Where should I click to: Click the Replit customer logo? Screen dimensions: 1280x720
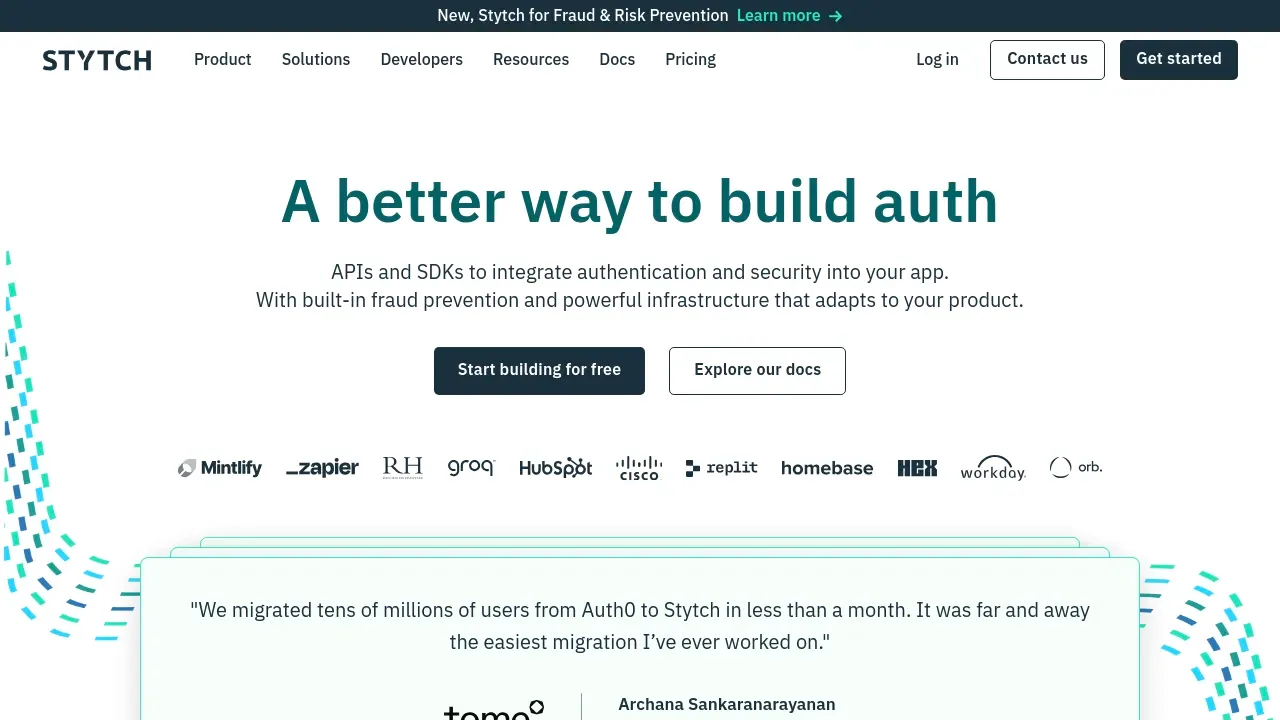722,468
